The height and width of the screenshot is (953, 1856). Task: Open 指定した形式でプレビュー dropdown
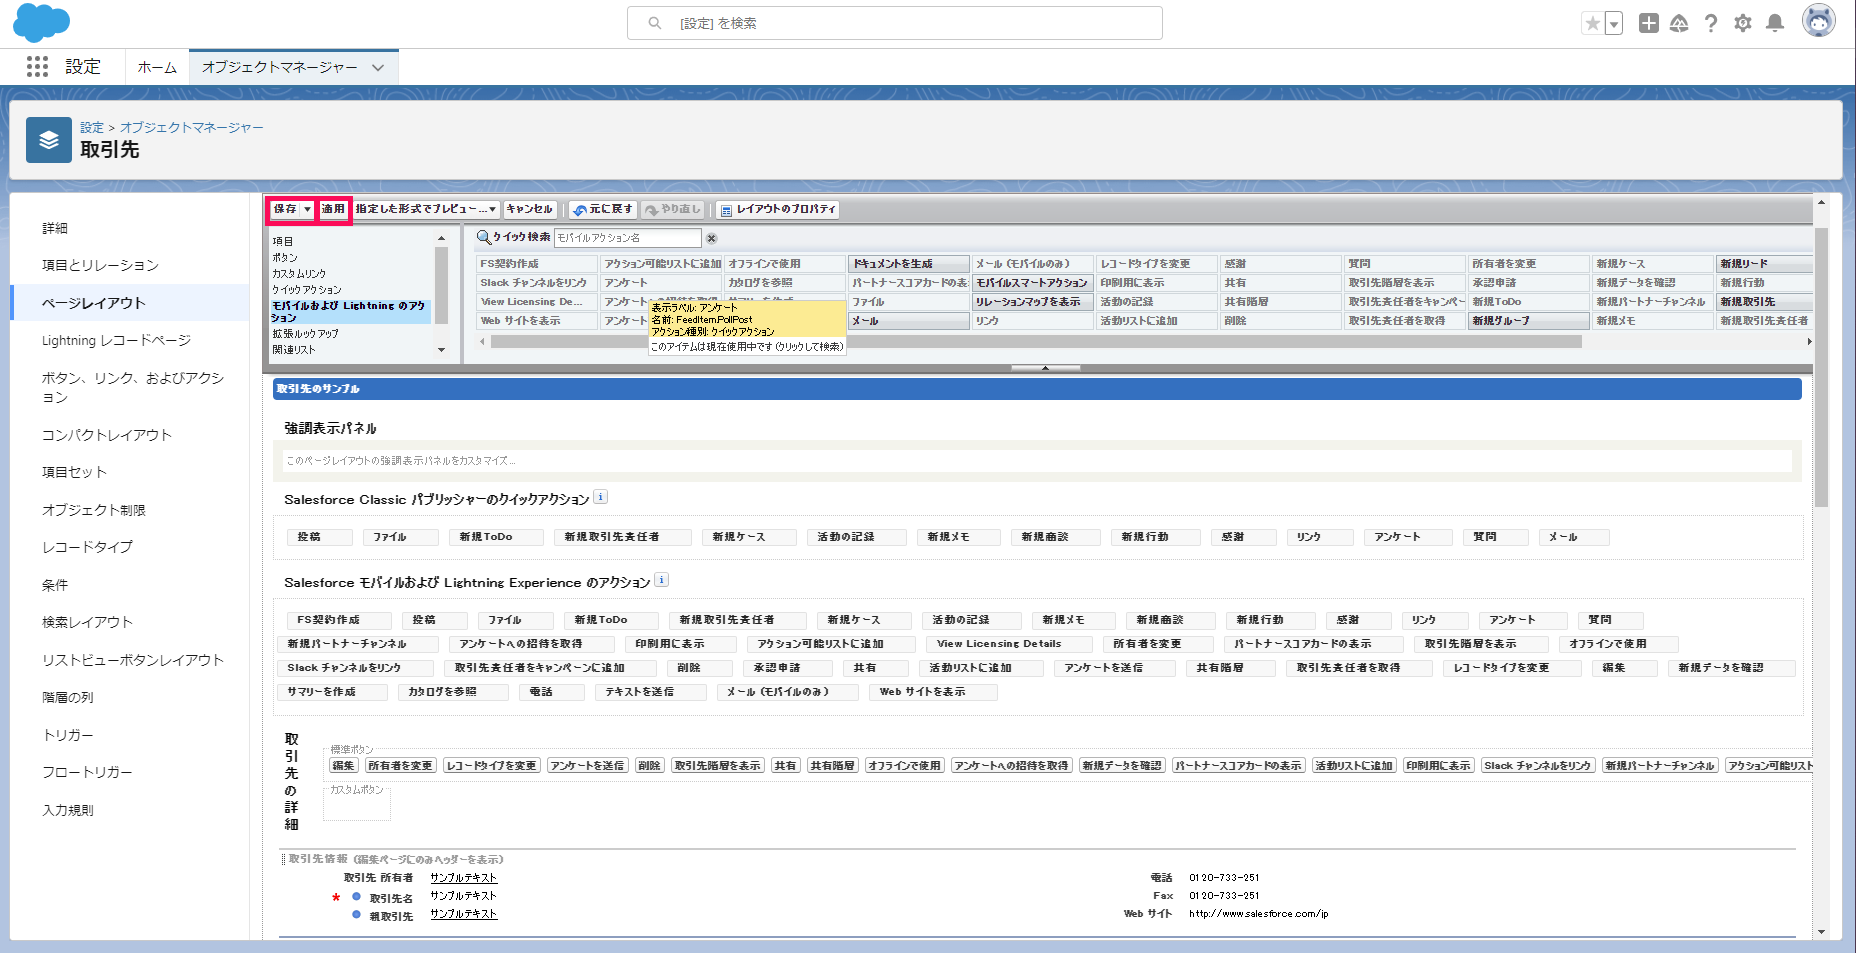click(426, 209)
